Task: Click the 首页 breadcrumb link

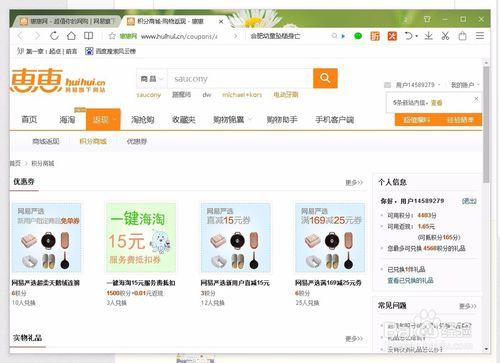Action: pos(15,163)
